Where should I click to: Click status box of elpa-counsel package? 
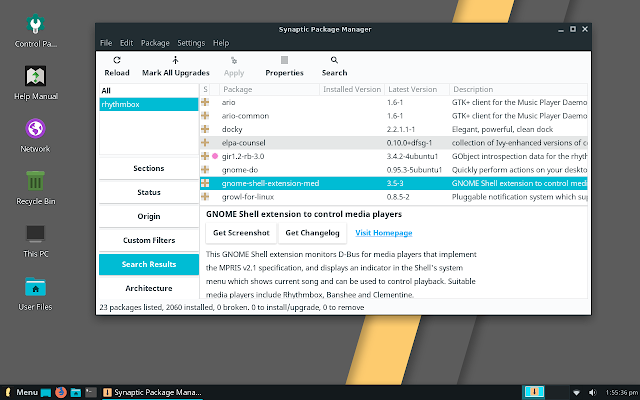[205, 142]
